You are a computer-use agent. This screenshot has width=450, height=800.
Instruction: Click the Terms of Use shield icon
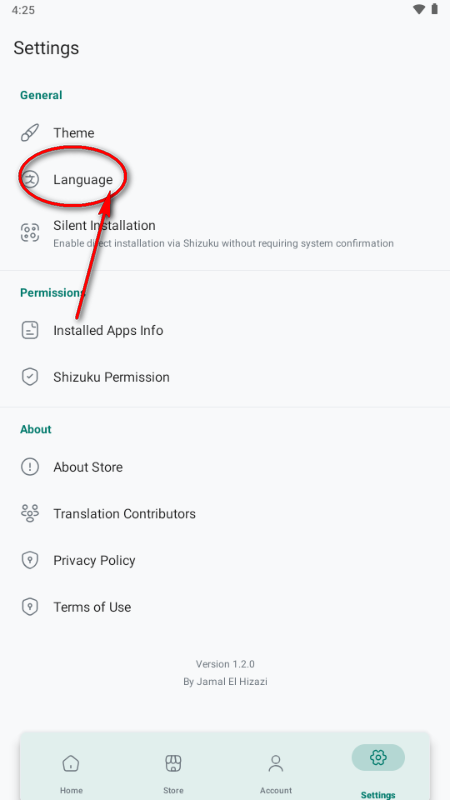[x=30, y=607]
